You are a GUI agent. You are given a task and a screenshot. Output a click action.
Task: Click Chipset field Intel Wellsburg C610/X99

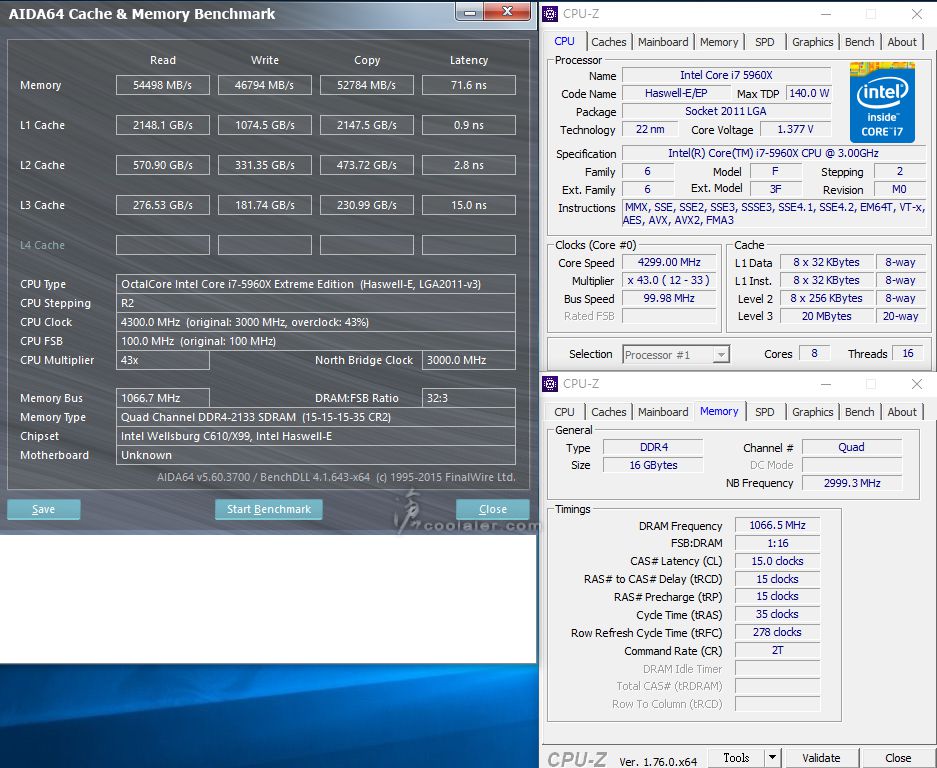(x=316, y=436)
